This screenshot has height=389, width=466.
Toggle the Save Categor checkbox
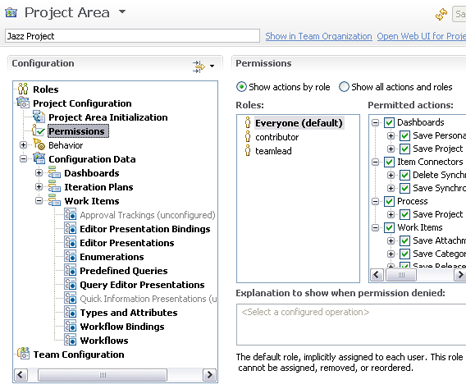pos(405,254)
